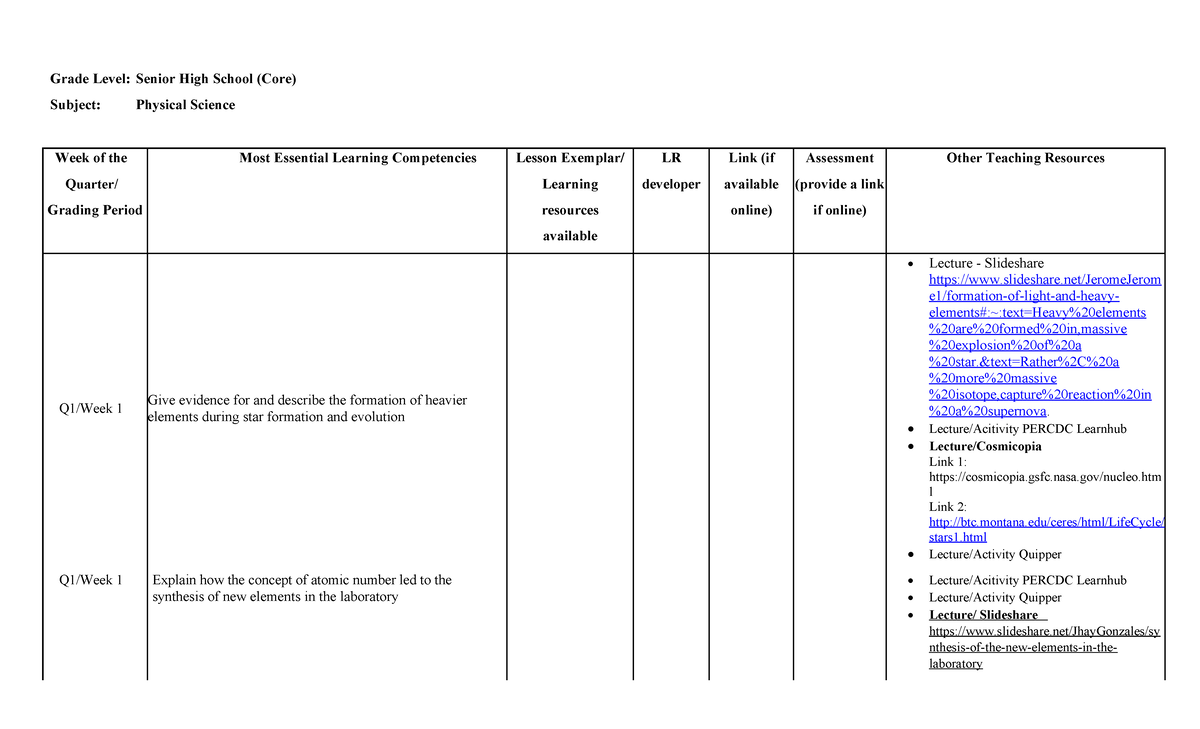Click the Other Teaching Resources header cell
Viewport: 1200px width, 729px height.
pos(1025,158)
